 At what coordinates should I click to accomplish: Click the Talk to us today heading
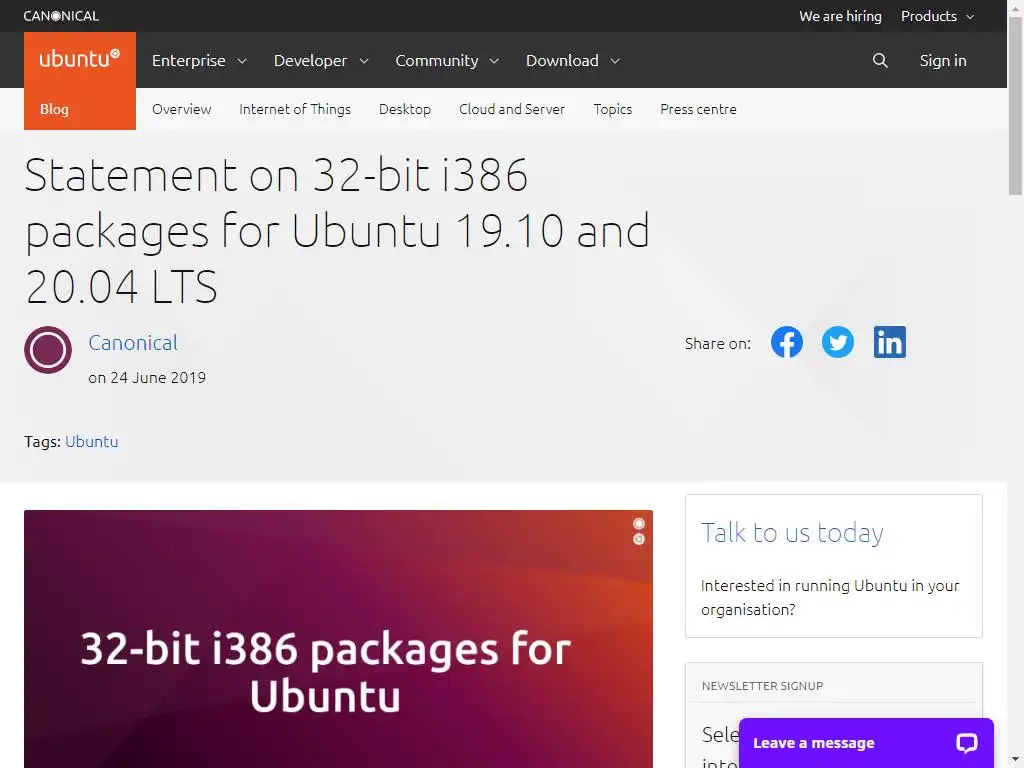[792, 533]
